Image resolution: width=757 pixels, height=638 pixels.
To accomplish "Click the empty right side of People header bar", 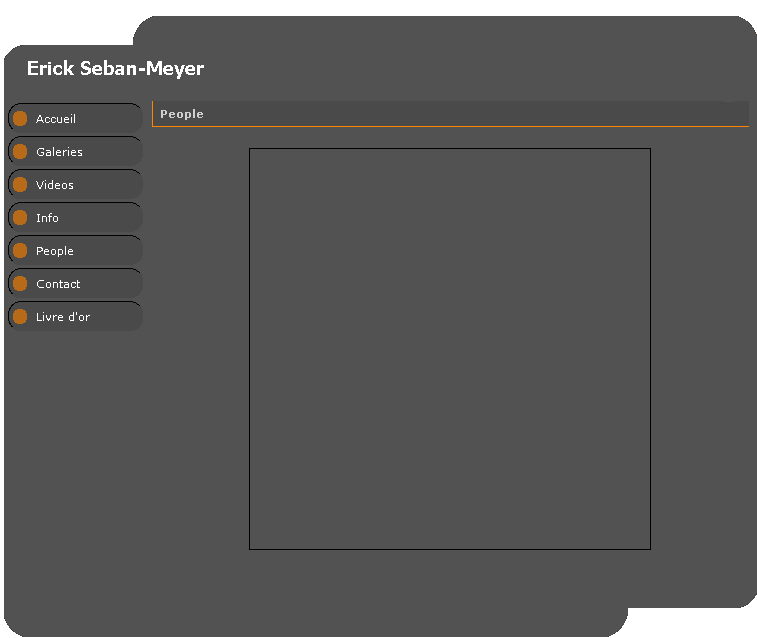I will (550, 114).
